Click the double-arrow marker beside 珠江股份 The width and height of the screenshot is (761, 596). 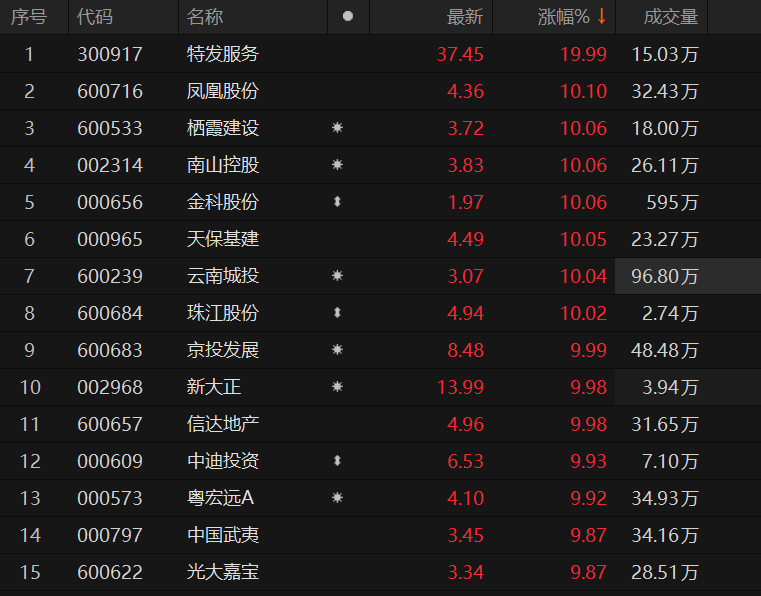pos(338,313)
